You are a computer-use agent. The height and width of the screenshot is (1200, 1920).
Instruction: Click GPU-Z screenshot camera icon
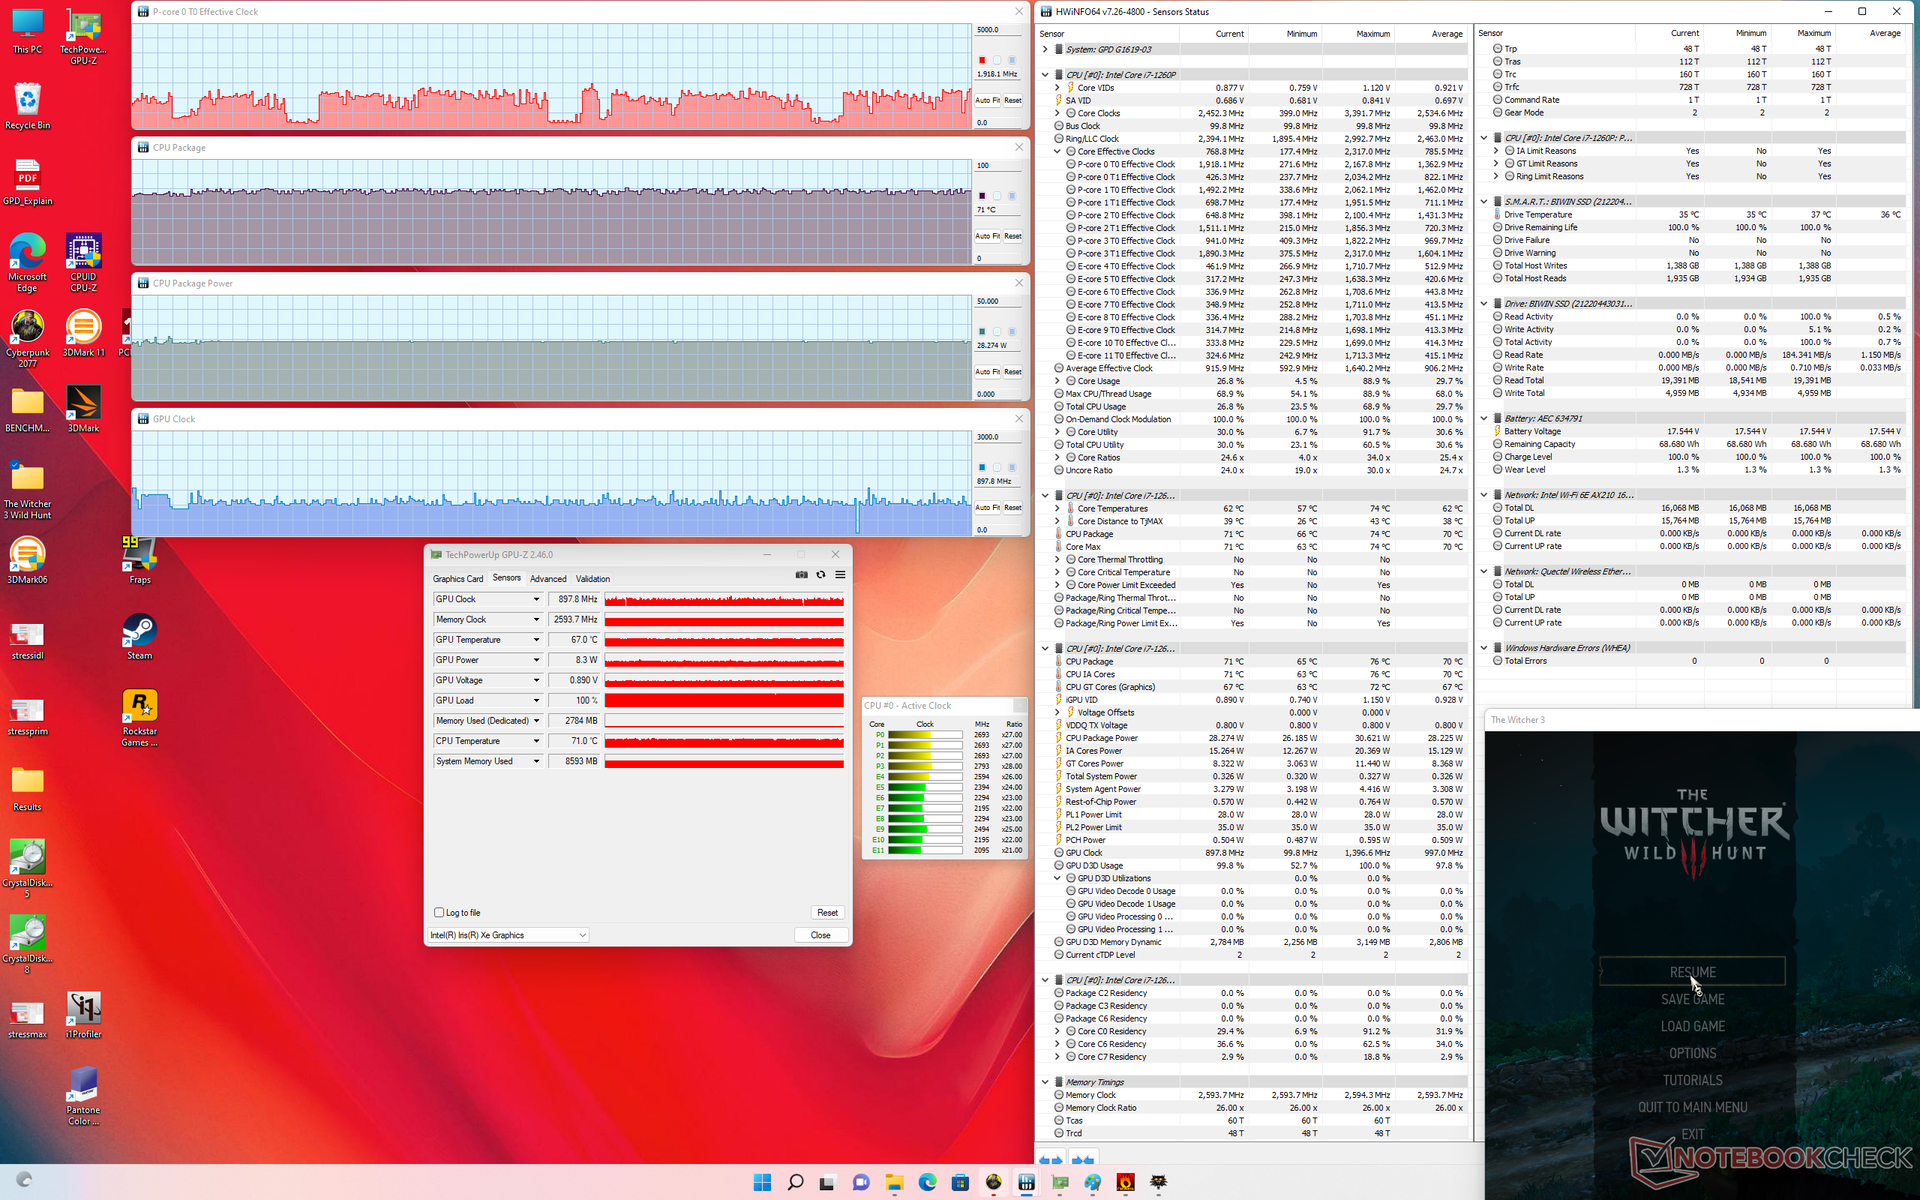pos(801,575)
